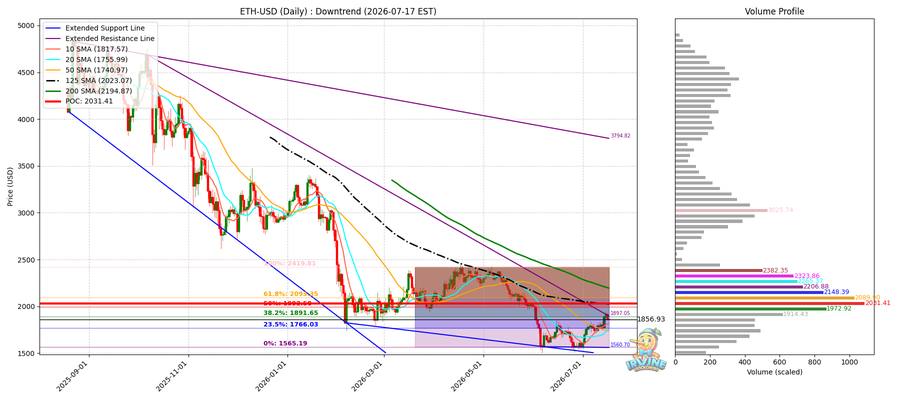This screenshot has width=900, height=400.
Task: Click the 2382.35 volume bar label
Action: [x=777, y=270]
